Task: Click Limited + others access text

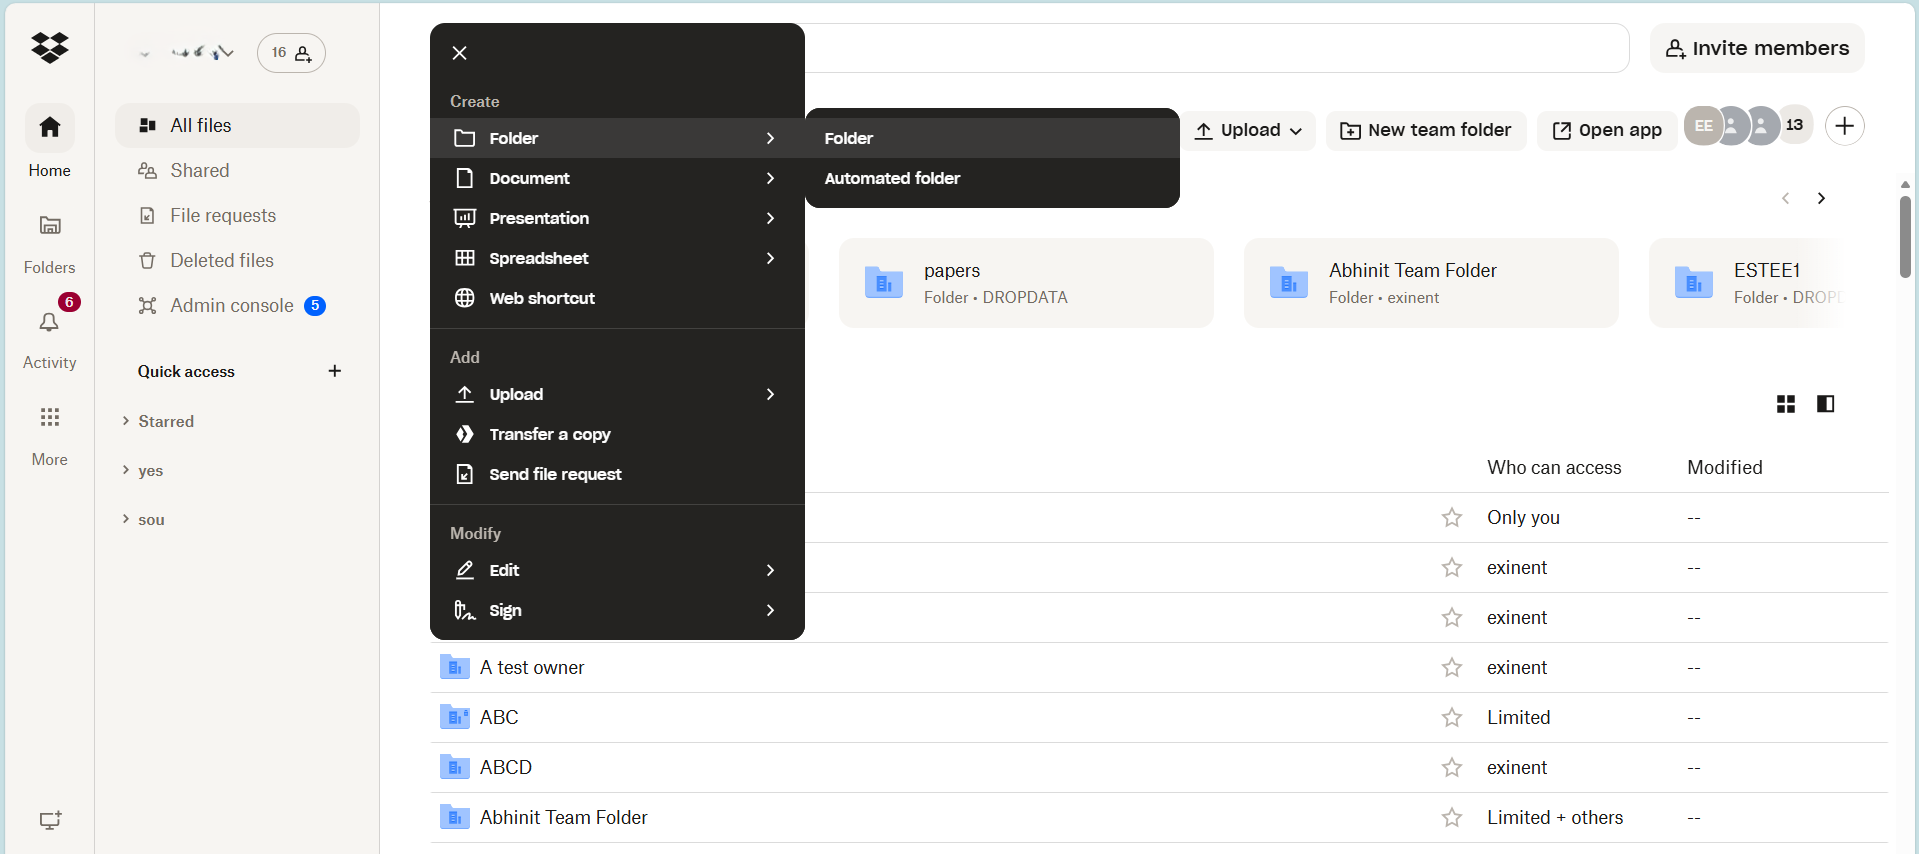Action: (1555, 817)
